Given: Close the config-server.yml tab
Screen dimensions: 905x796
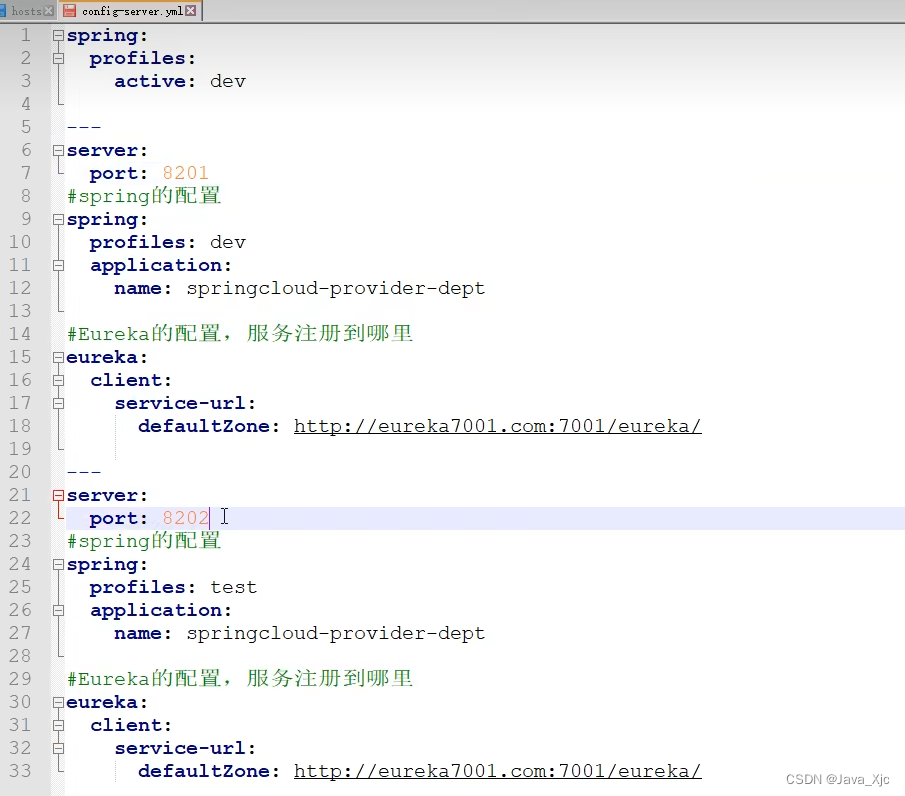Looking at the screenshot, I should [x=190, y=11].
